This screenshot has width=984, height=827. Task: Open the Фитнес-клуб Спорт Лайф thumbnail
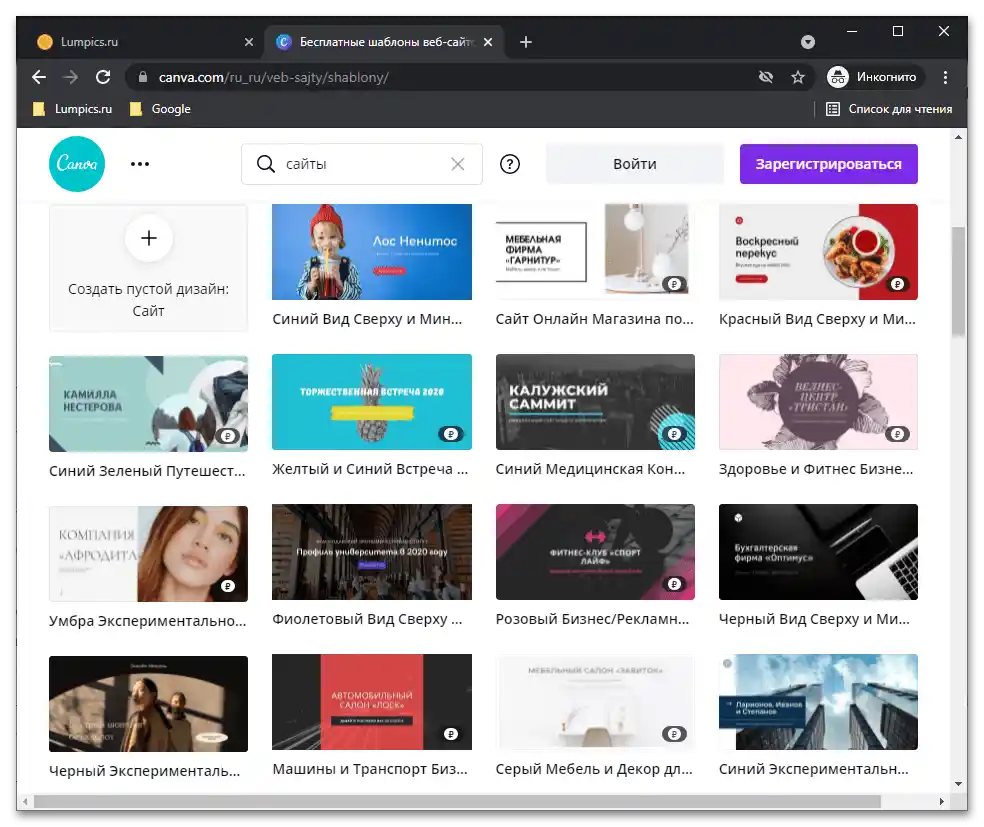[x=595, y=552]
